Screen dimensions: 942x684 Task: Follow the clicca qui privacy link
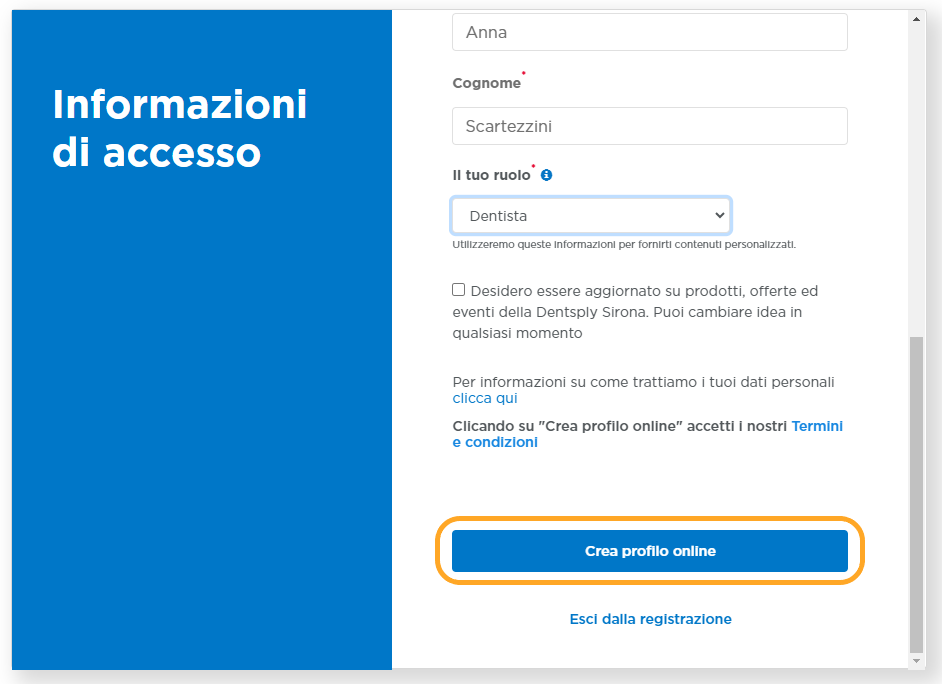point(485,398)
